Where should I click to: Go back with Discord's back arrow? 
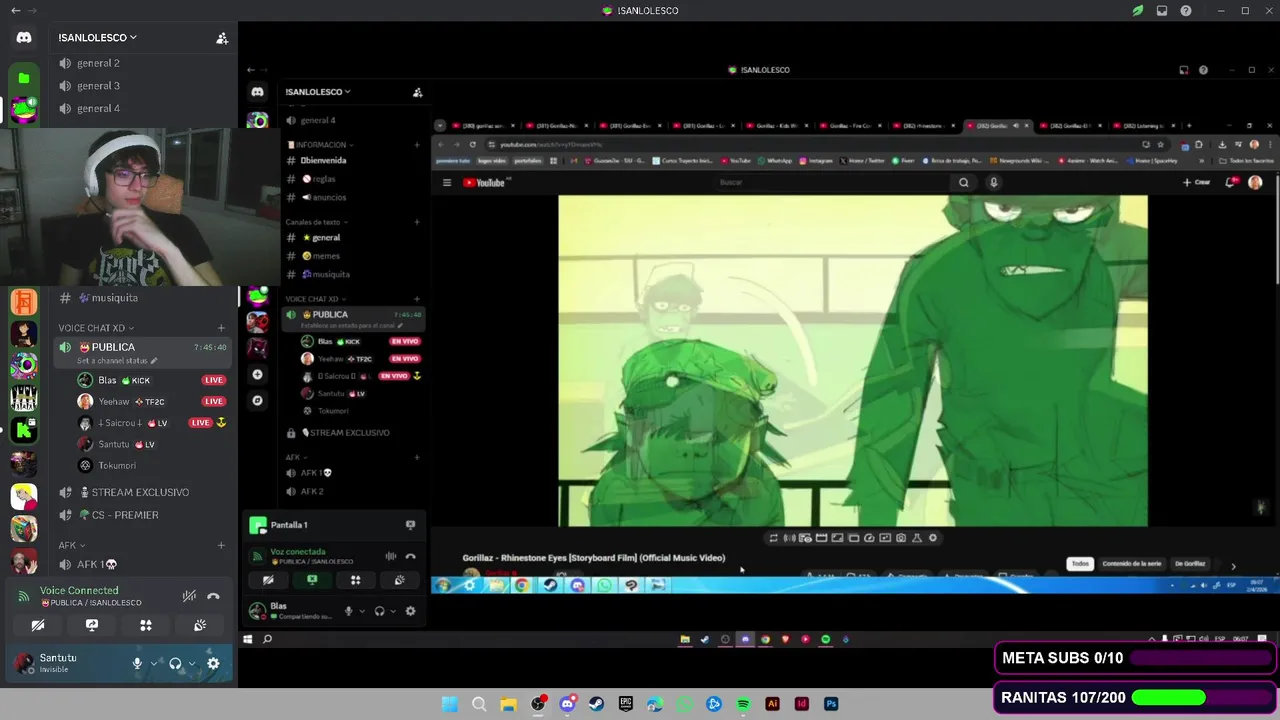point(16,11)
